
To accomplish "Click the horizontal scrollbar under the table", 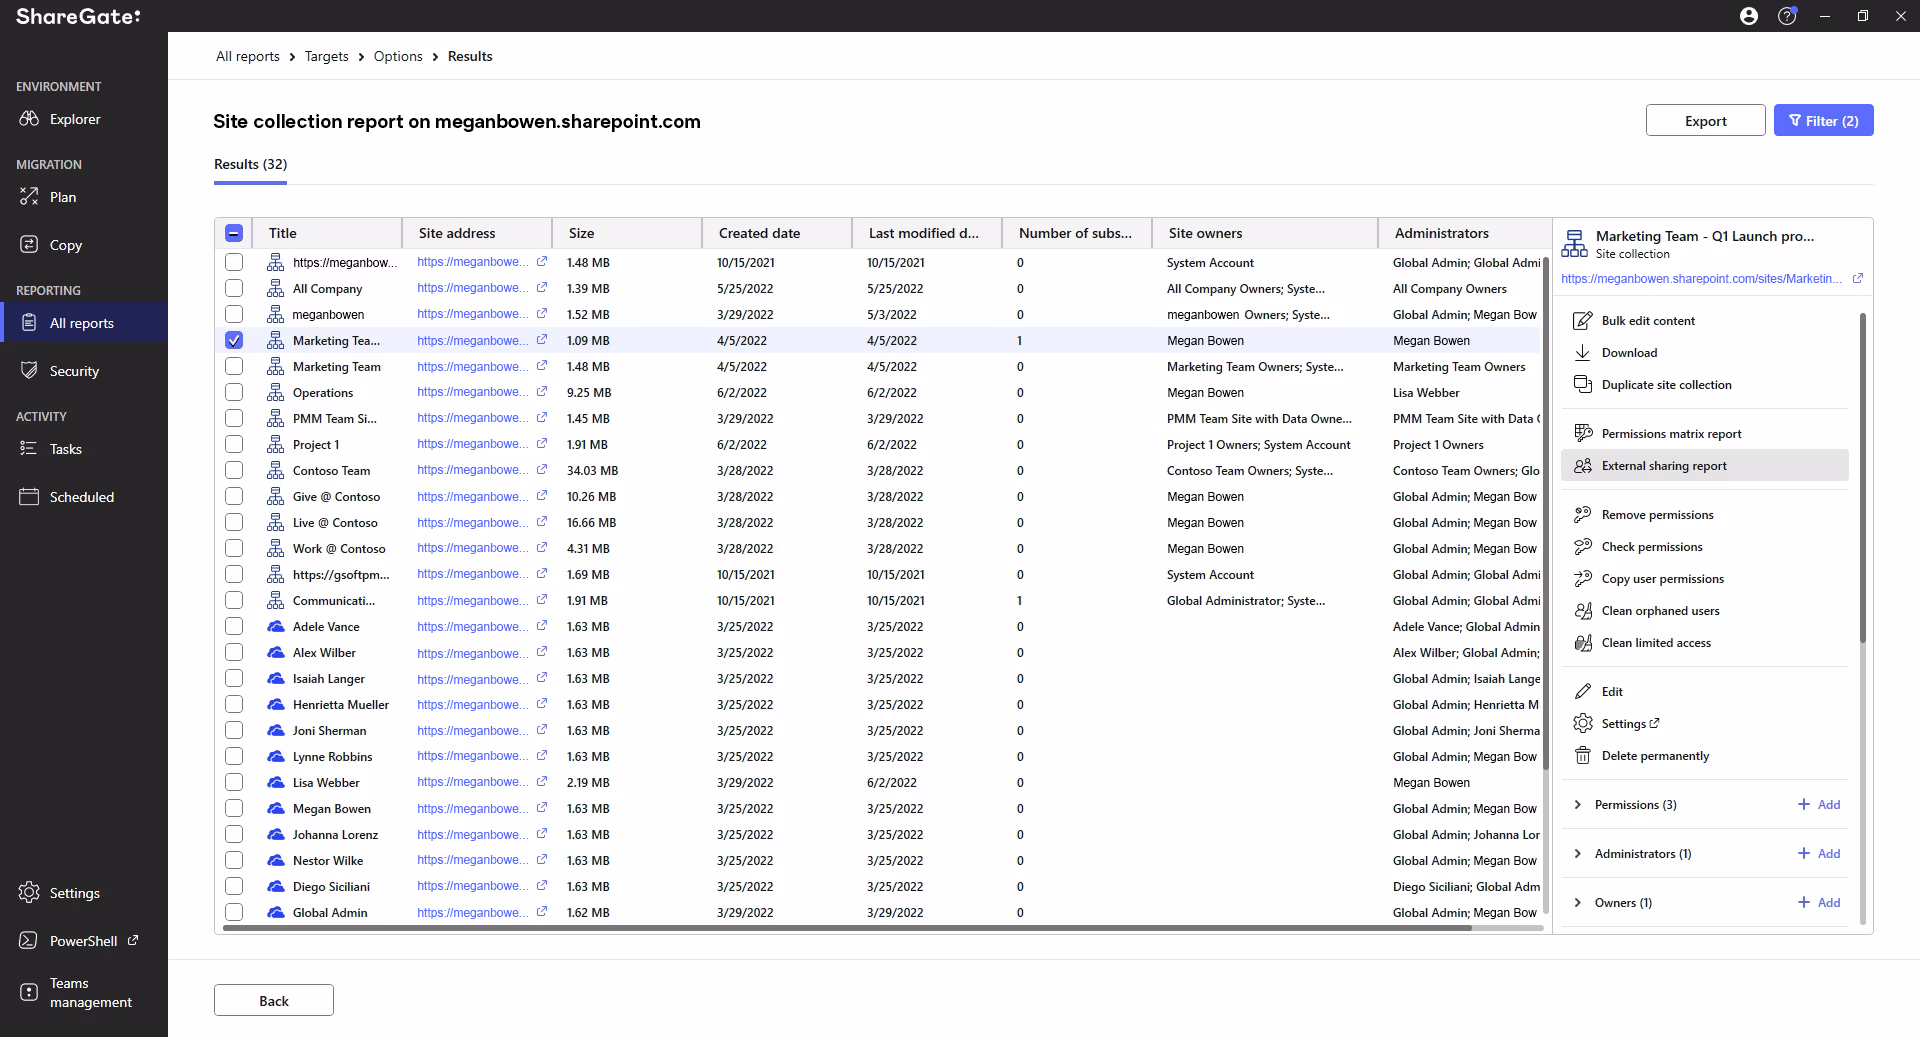I will pyautogui.click(x=847, y=928).
